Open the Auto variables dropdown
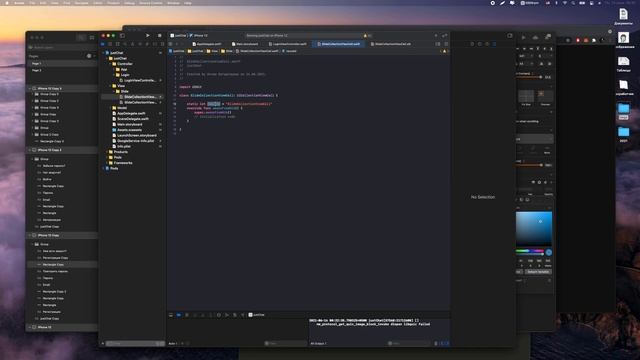The width and height of the screenshot is (640, 360). pyautogui.click(x=174, y=344)
